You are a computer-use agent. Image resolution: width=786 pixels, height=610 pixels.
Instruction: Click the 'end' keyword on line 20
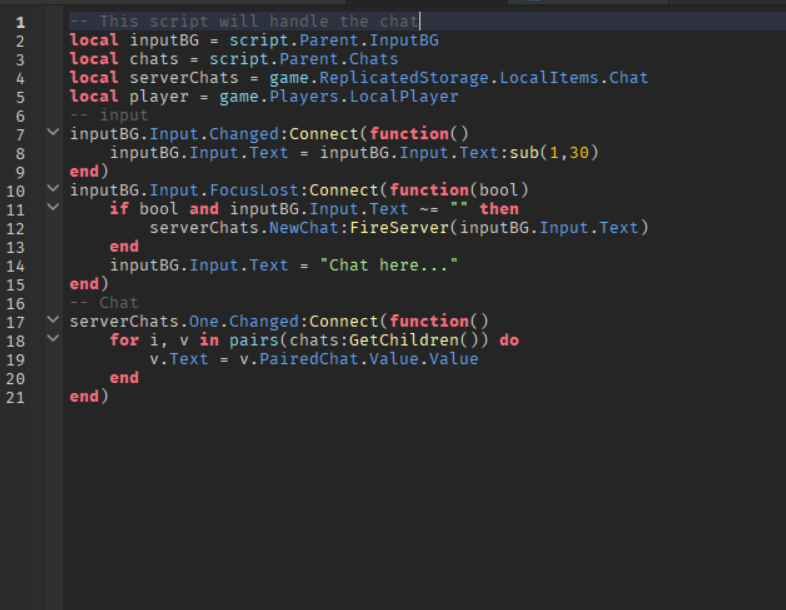tap(124, 377)
